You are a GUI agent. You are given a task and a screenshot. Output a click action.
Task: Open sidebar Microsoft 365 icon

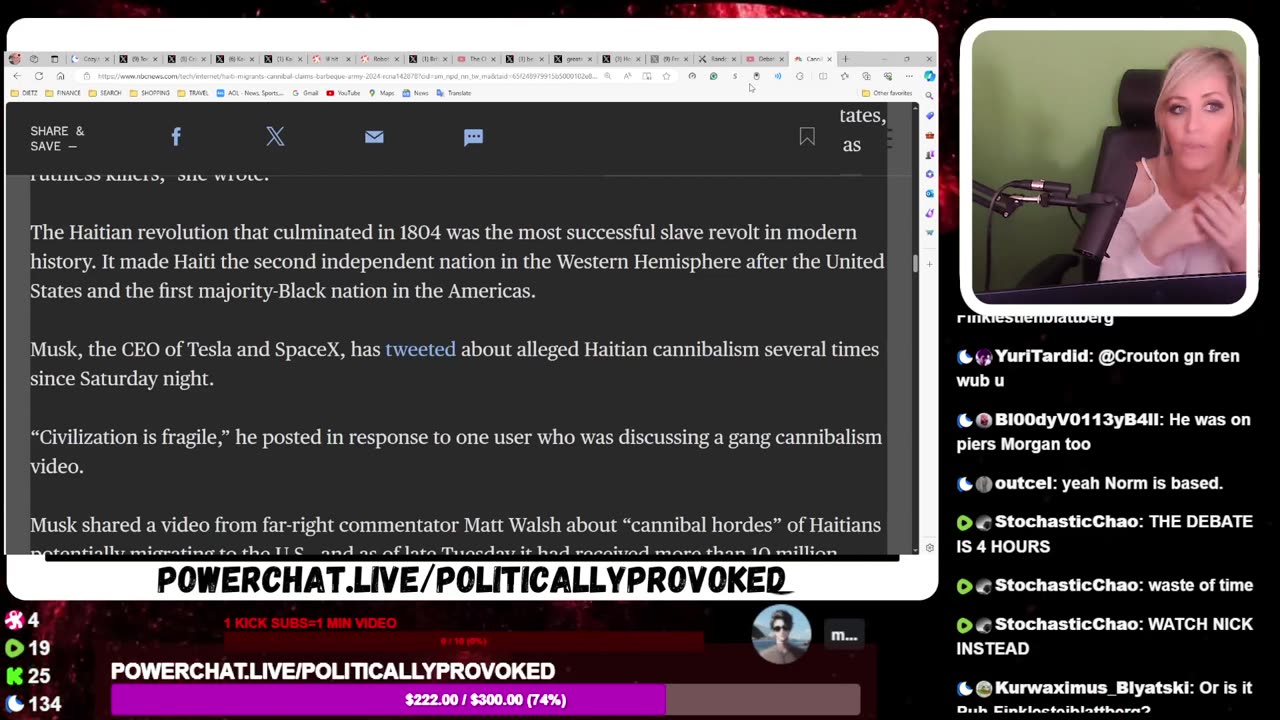pos(929,174)
